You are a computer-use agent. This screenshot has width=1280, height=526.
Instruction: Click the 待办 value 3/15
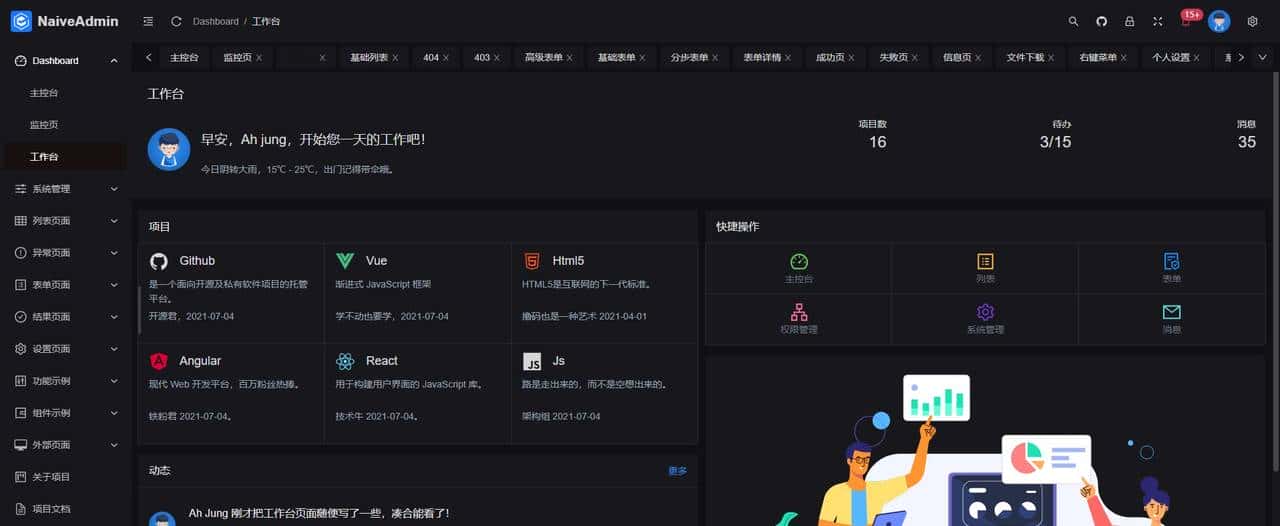1055,142
